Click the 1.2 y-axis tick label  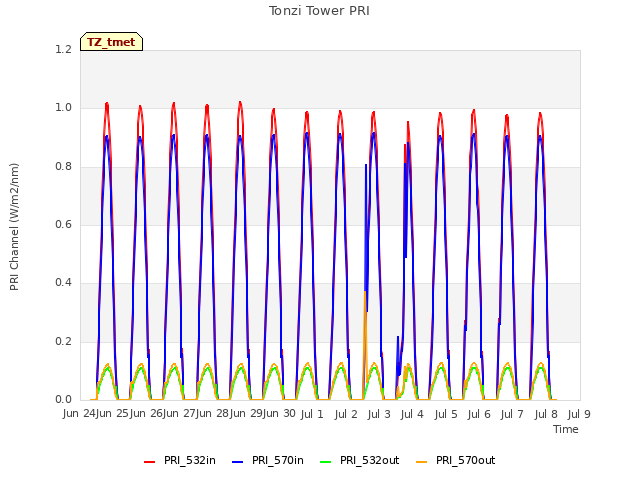[x=63, y=49]
